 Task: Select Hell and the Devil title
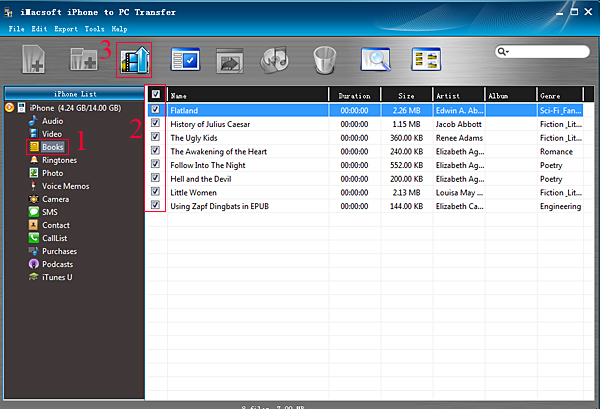pyautogui.click(x=201, y=179)
